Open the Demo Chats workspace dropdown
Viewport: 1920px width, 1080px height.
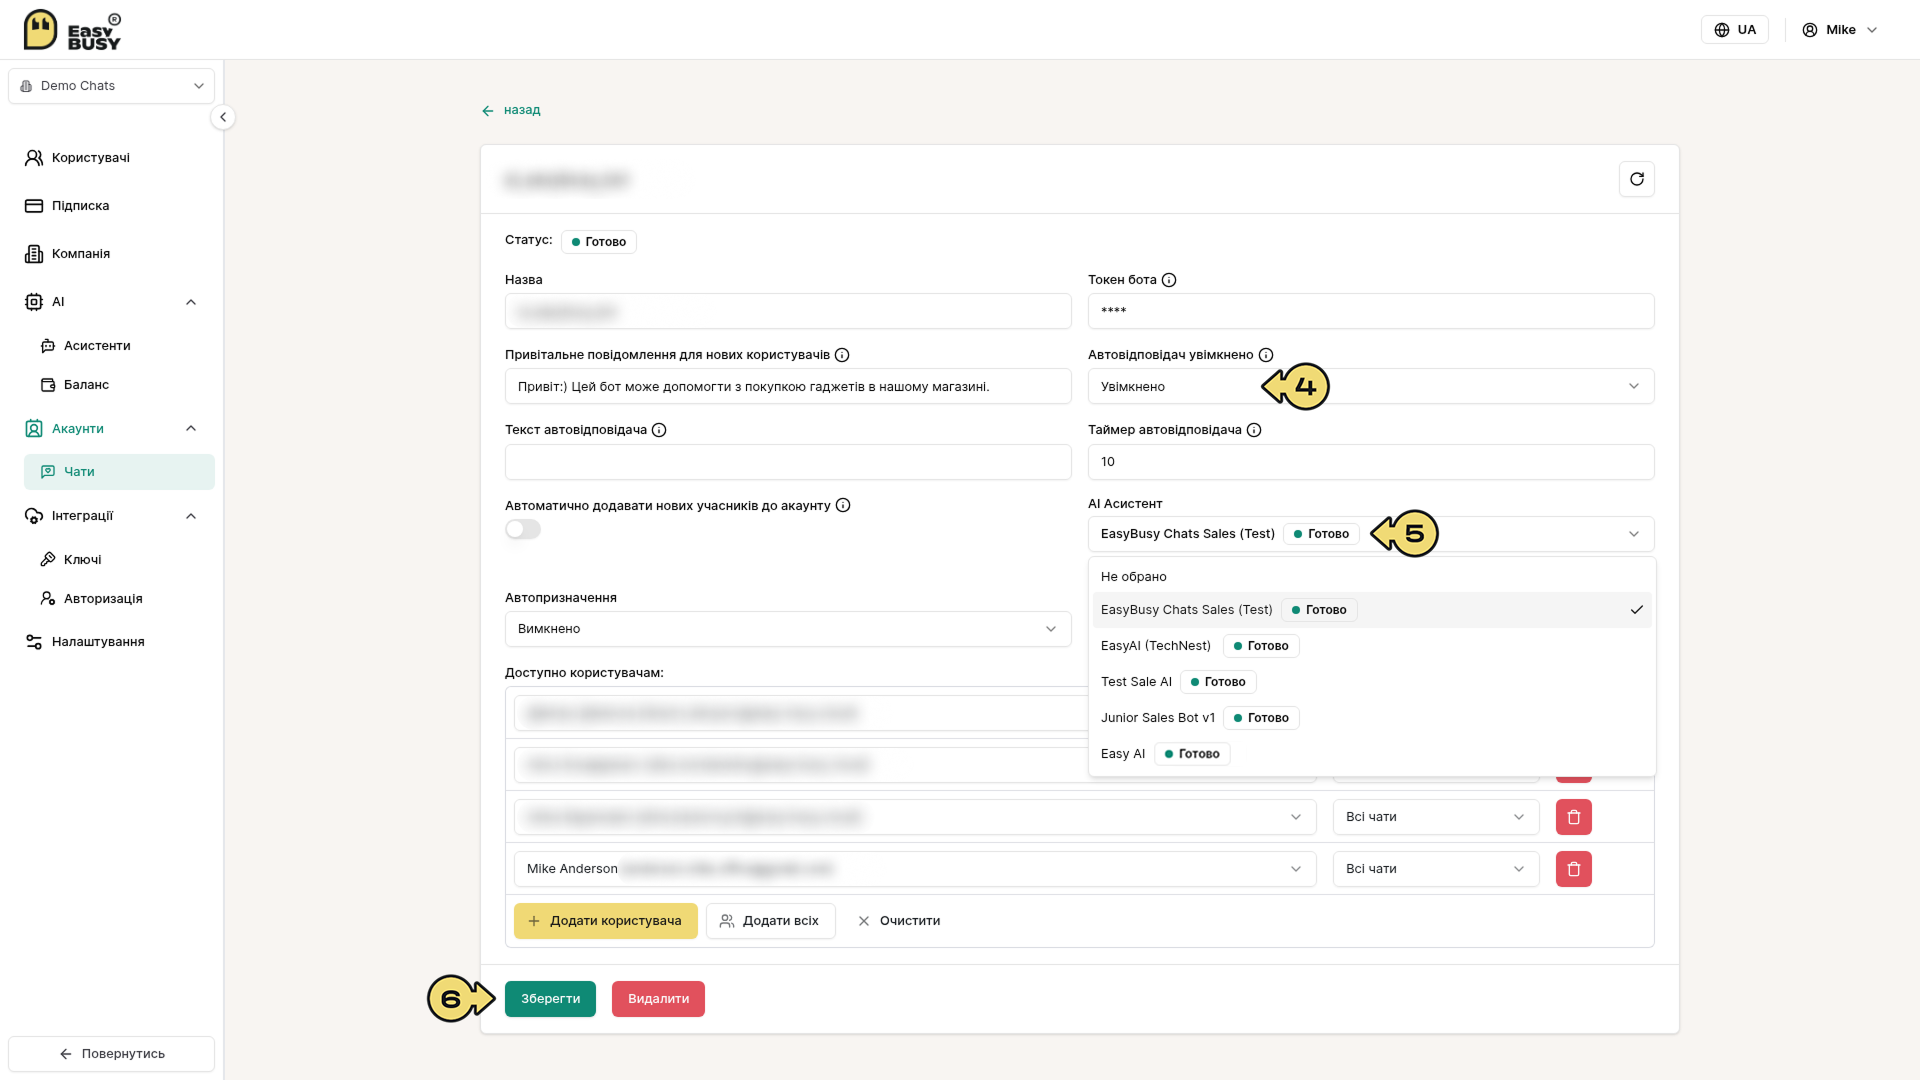click(111, 86)
